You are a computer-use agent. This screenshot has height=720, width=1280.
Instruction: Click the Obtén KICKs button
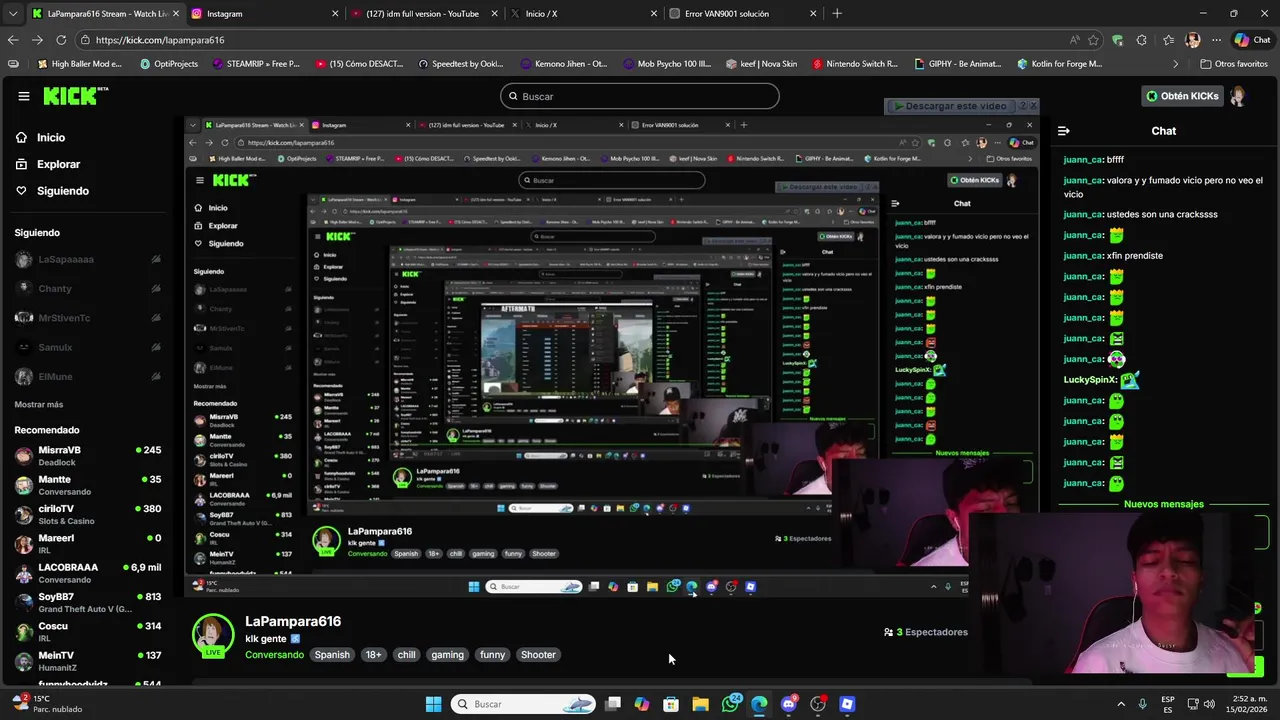(x=1183, y=96)
